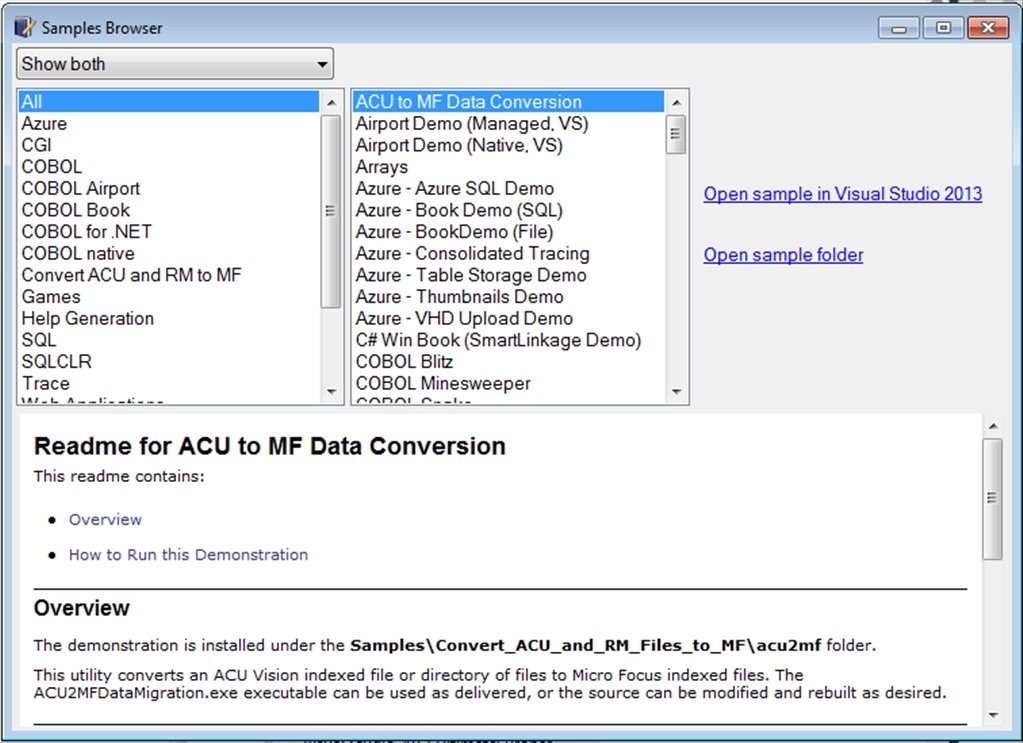Select the "COBOL Blitz" sample
Image resolution: width=1023 pixels, height=743 pixels.
508,361
